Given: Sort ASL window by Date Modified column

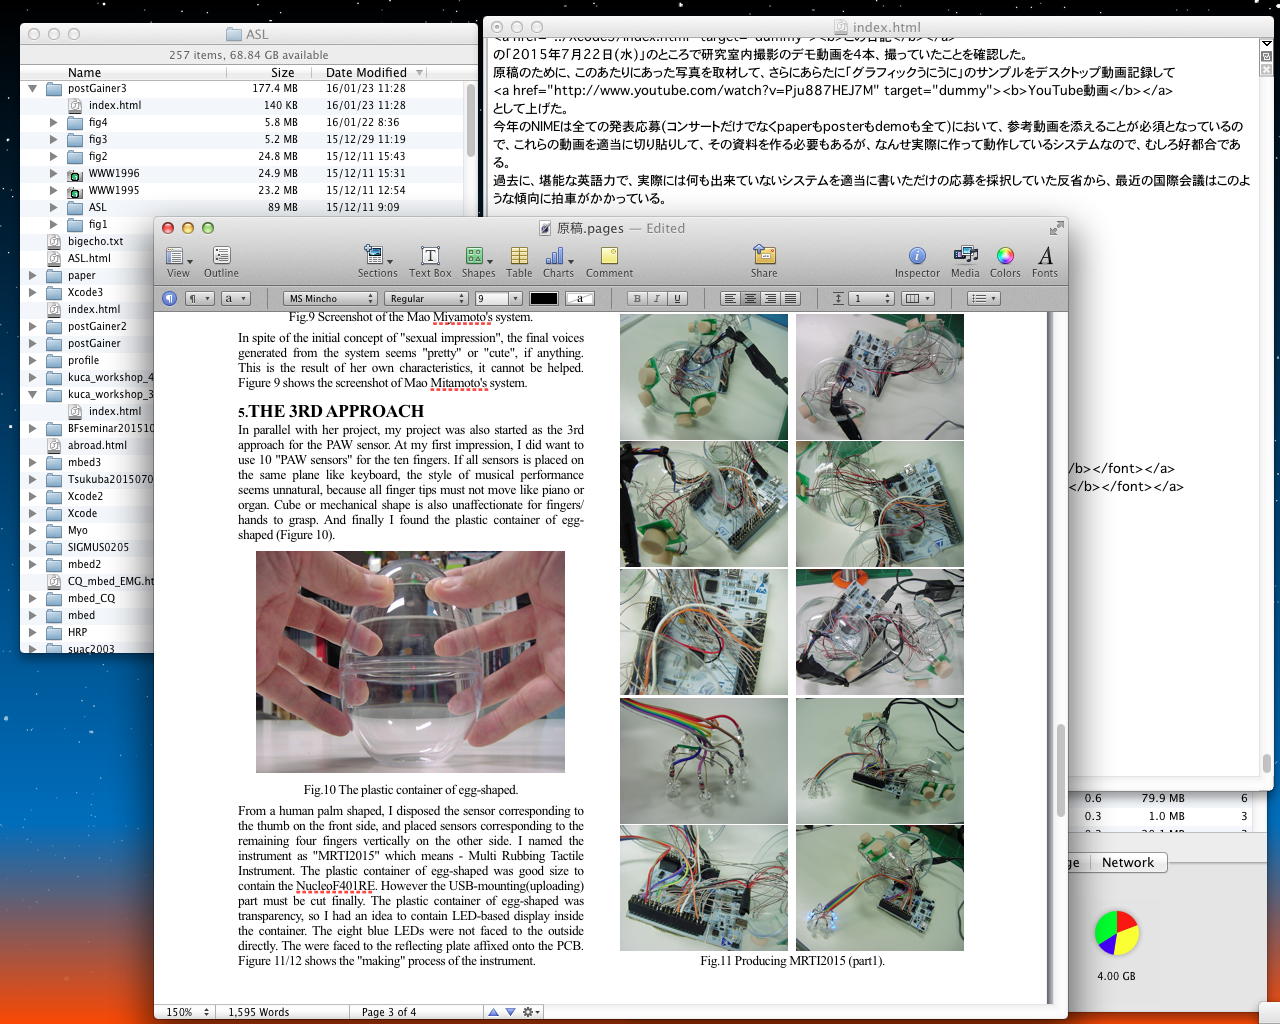Looking at the screenshot, I should tap(369, 72).
